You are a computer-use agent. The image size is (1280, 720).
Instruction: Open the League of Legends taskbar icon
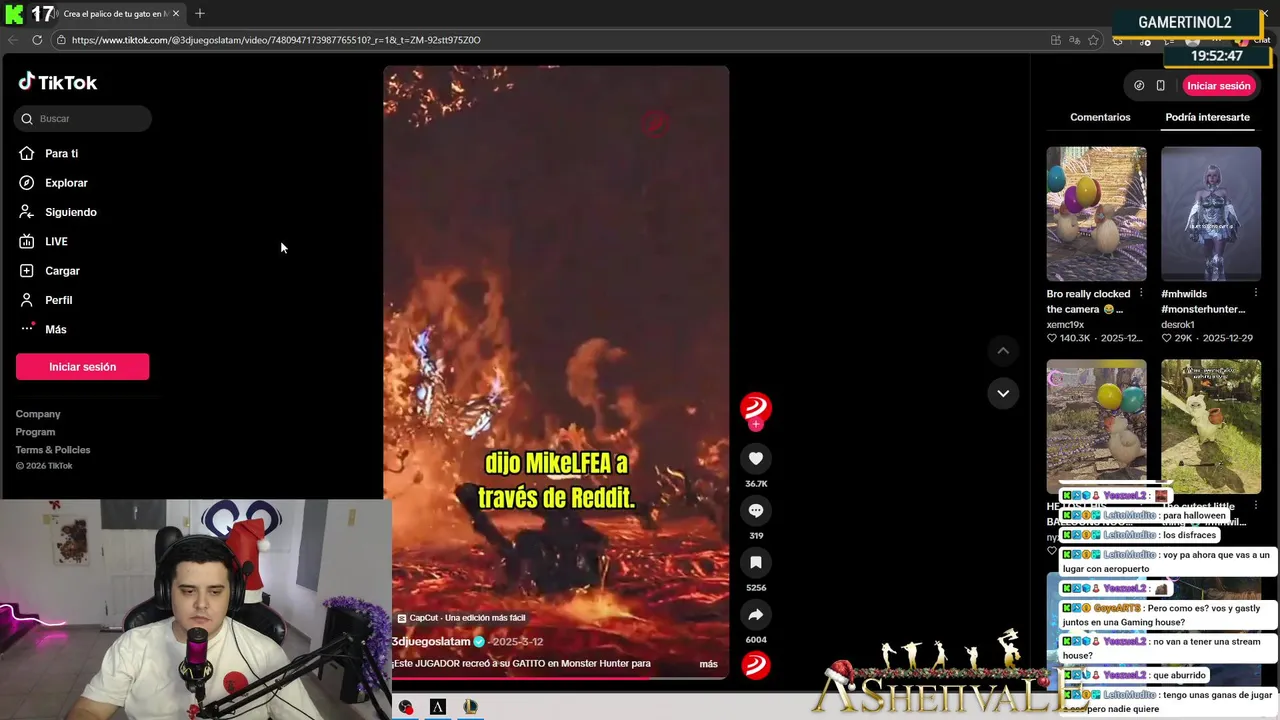[470, 707]
